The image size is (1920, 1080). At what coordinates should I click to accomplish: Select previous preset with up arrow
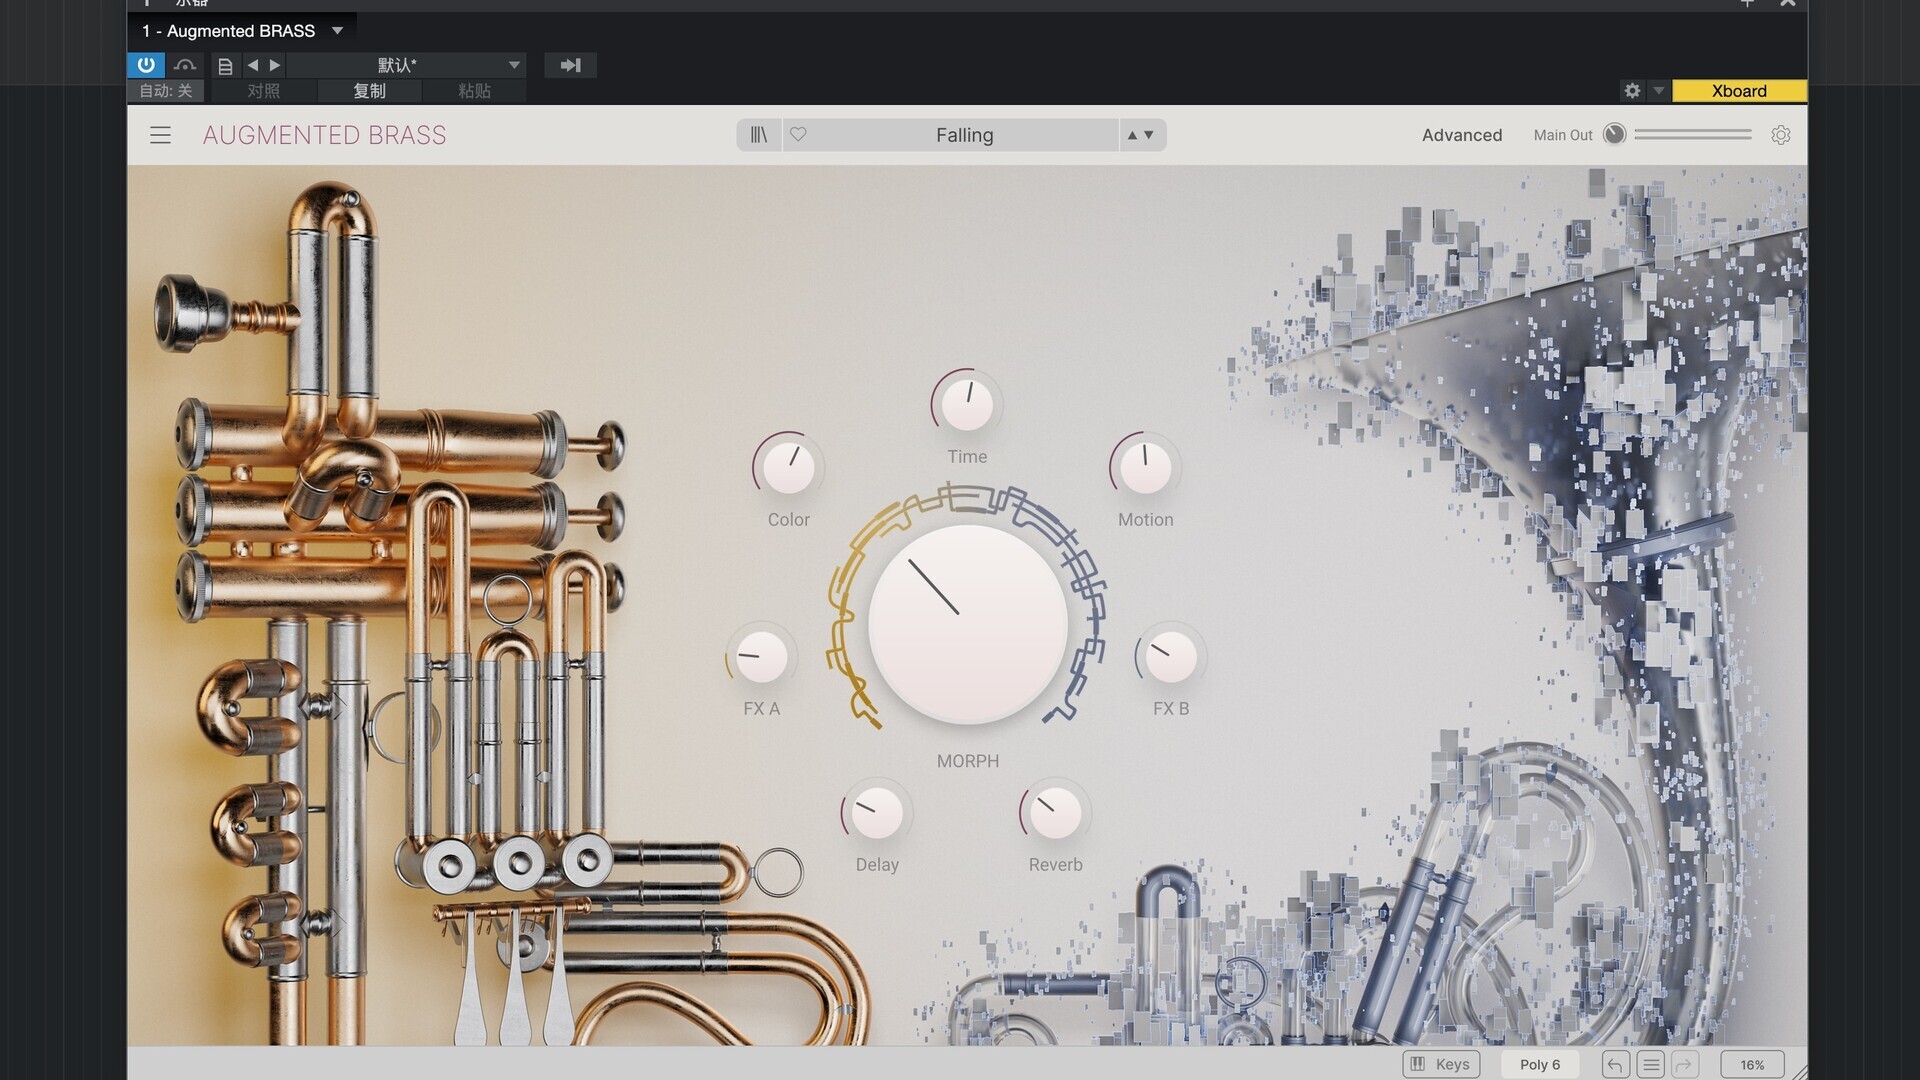coord(1132,135)
